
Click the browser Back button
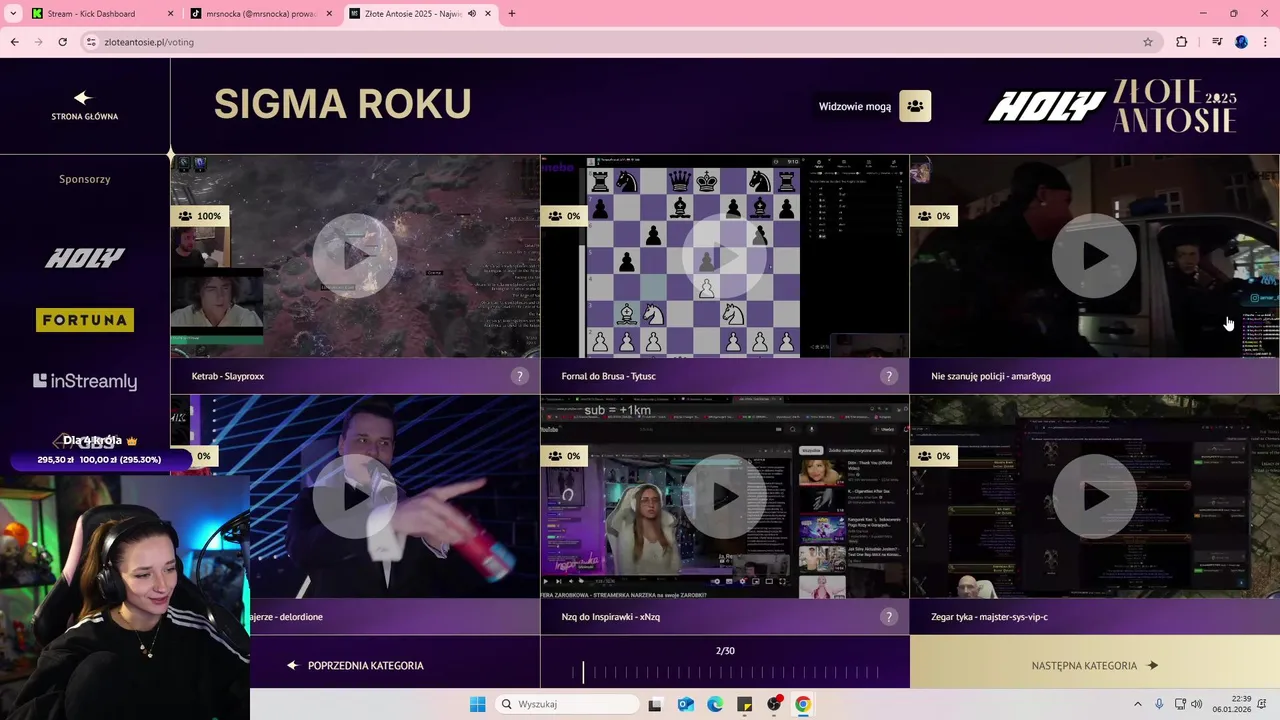tap(14, 42)
